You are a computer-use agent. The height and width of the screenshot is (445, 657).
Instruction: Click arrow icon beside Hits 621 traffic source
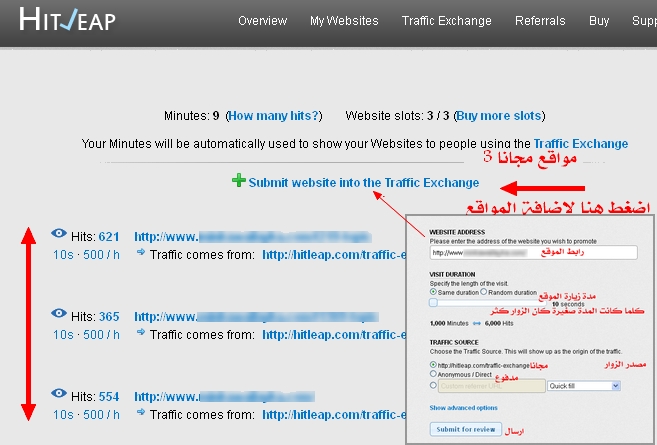coord(141,252)
